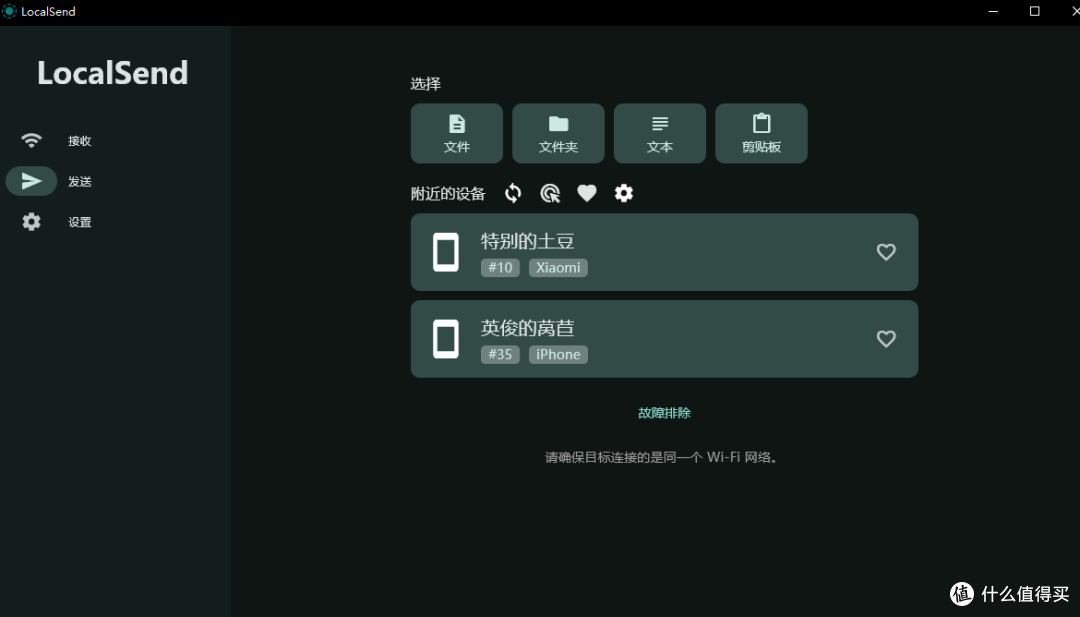Maximize the LocalSend window
The width and height of the screenshot is (1080, 617).
pos(1035,11)
